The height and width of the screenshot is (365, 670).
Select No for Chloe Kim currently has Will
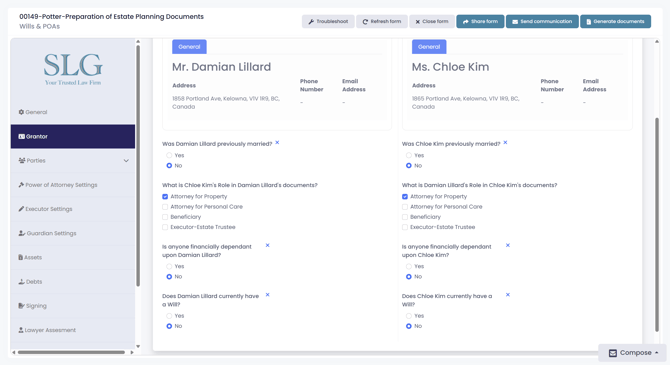coord(409,326)
